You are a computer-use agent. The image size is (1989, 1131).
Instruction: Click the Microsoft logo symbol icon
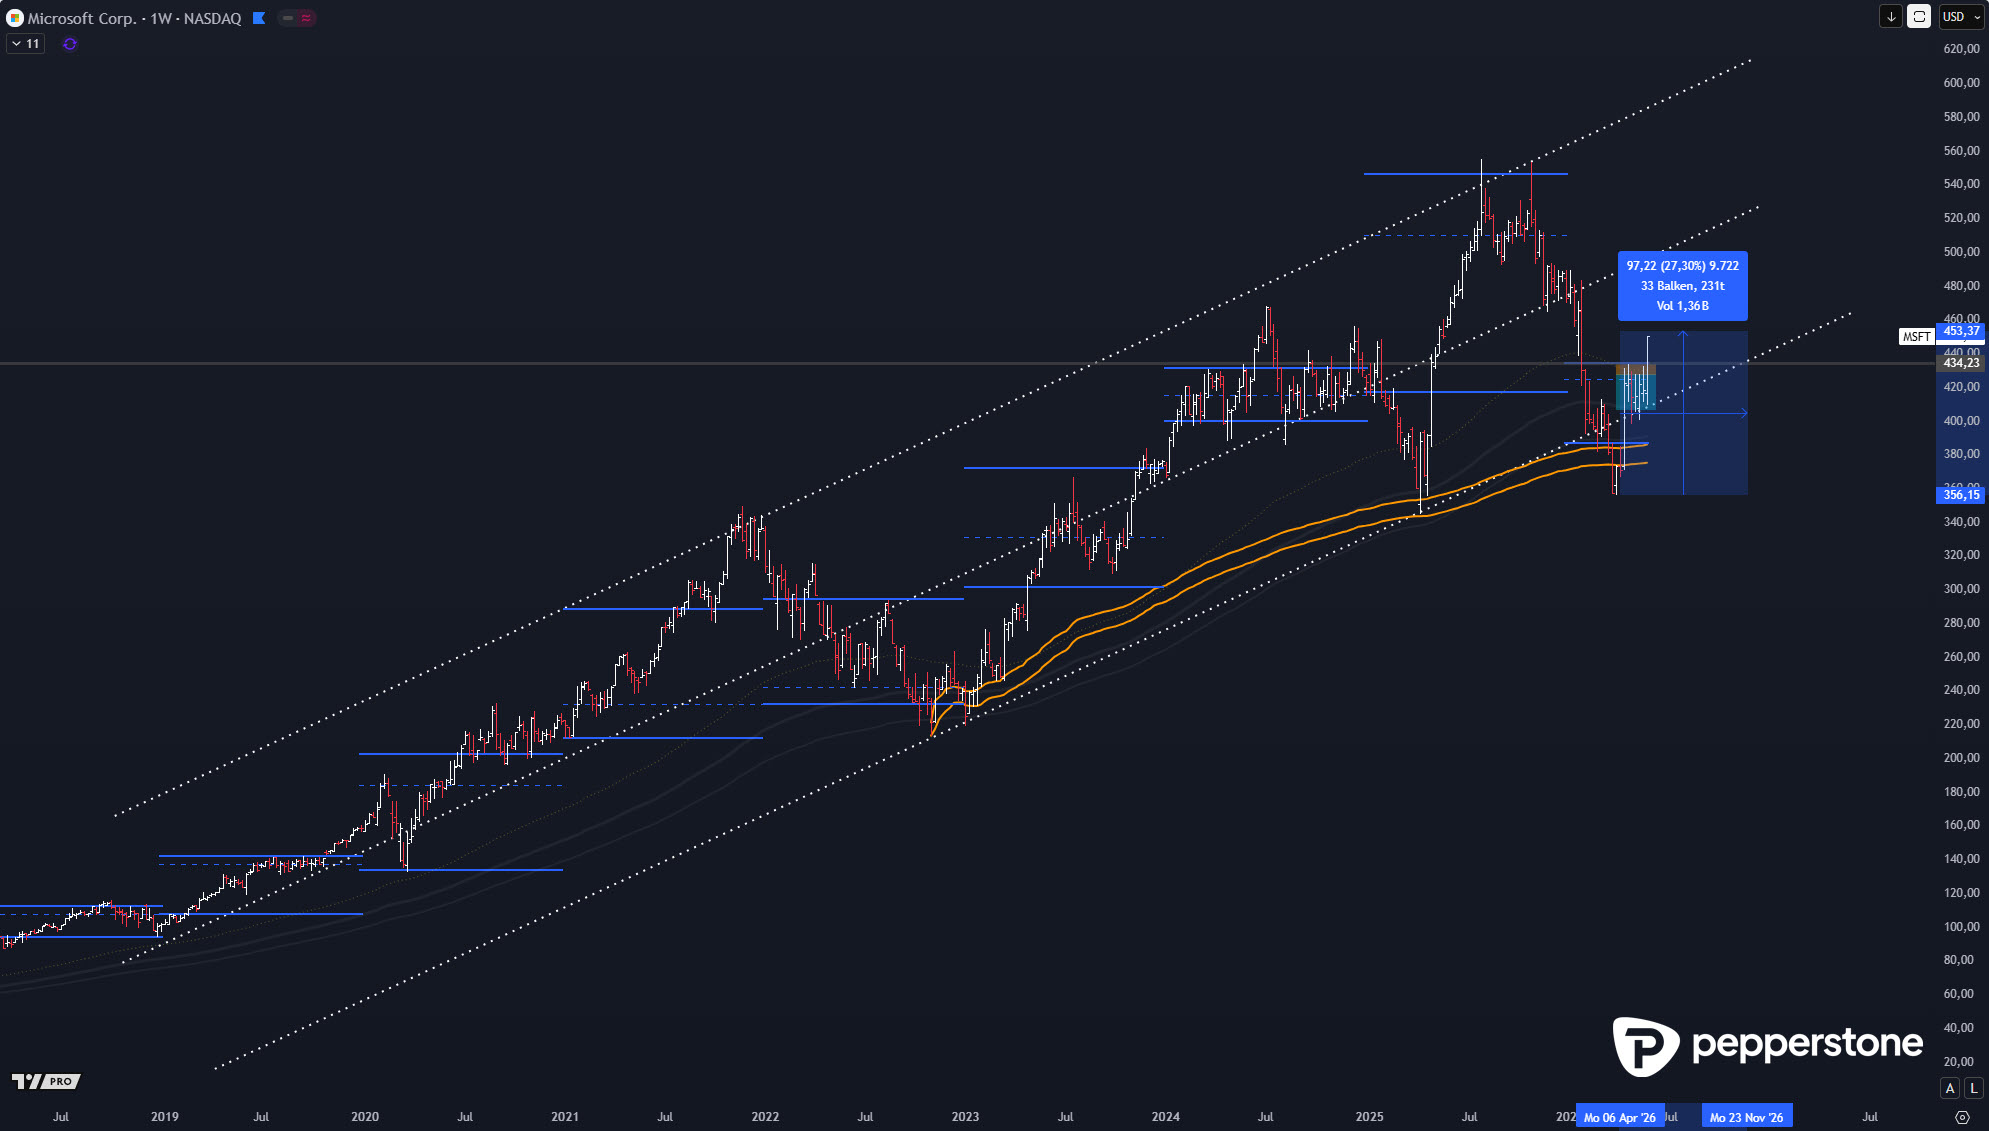[14, 18]
